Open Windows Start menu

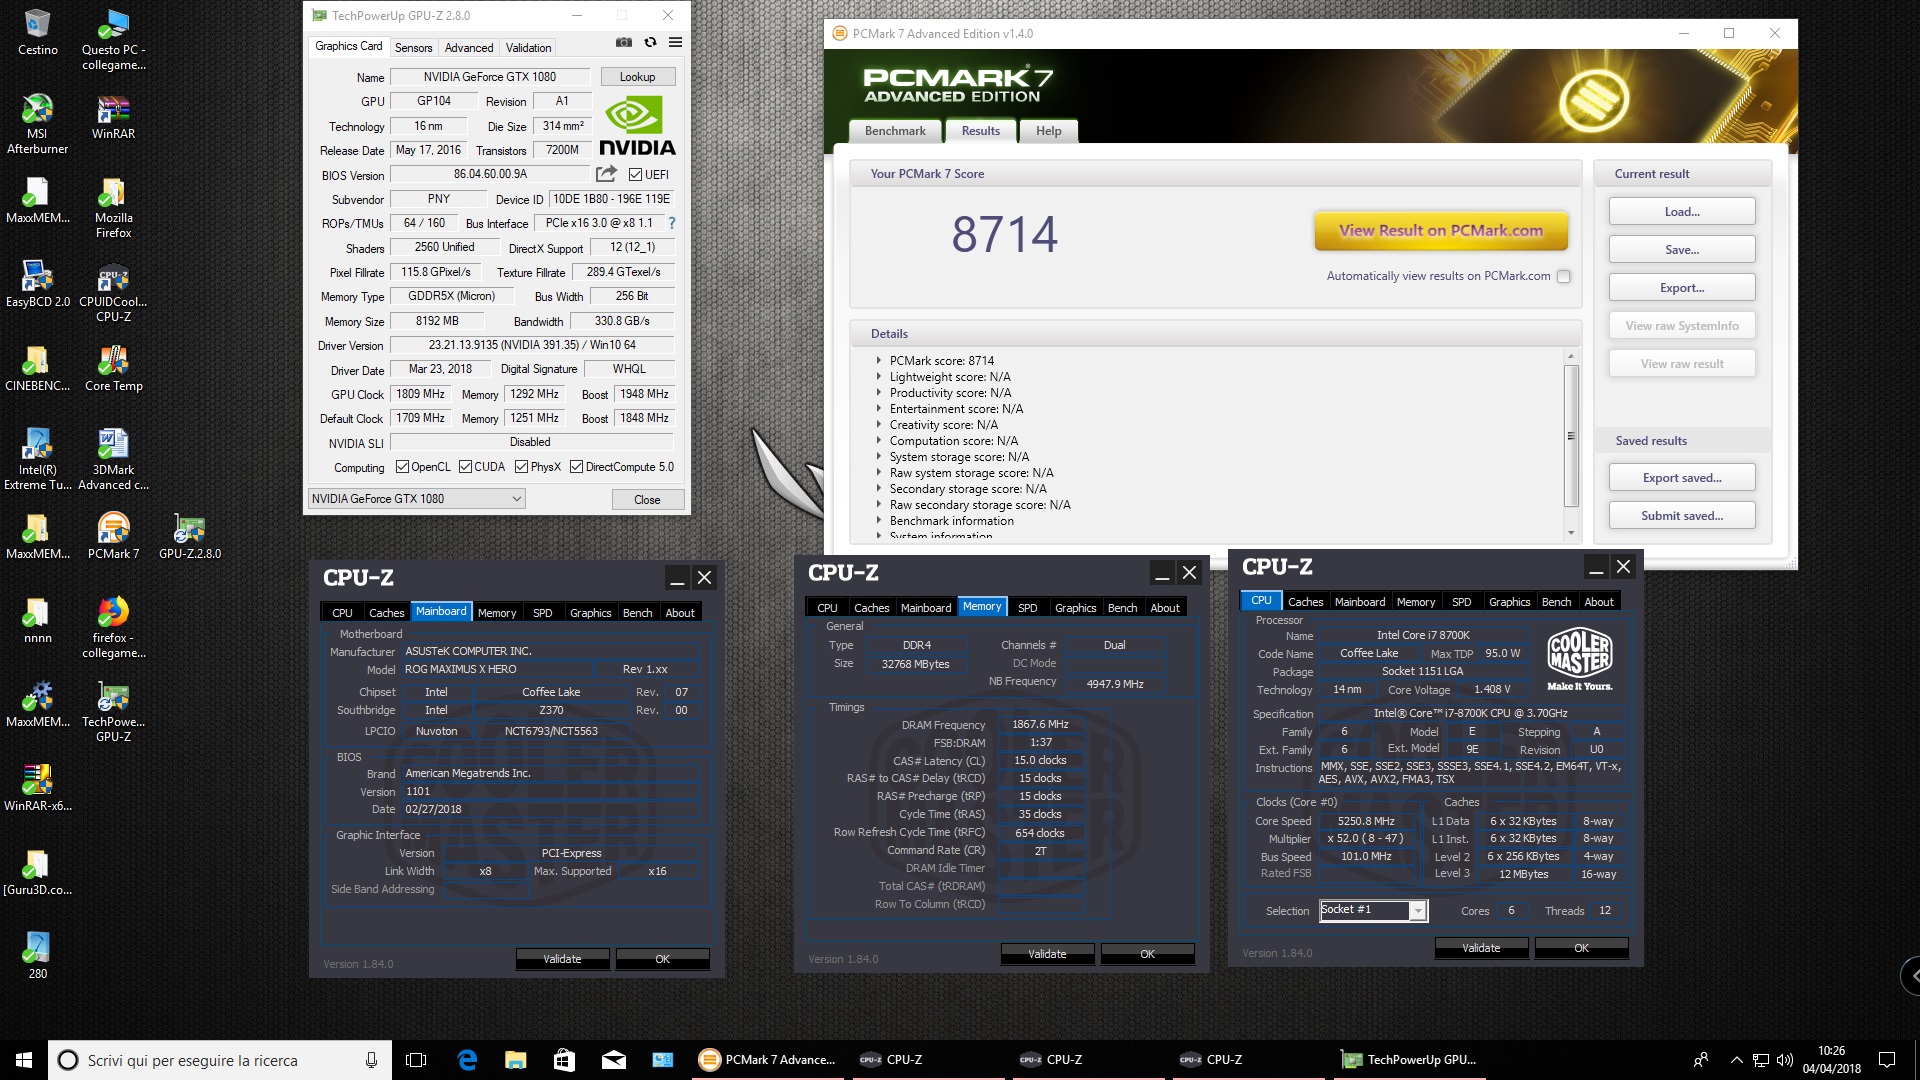click(x=24, y=1060)
